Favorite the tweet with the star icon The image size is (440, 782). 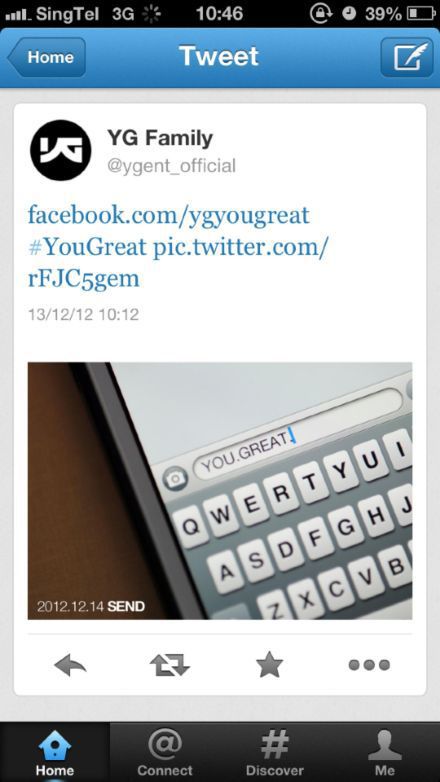click(269, 664)
